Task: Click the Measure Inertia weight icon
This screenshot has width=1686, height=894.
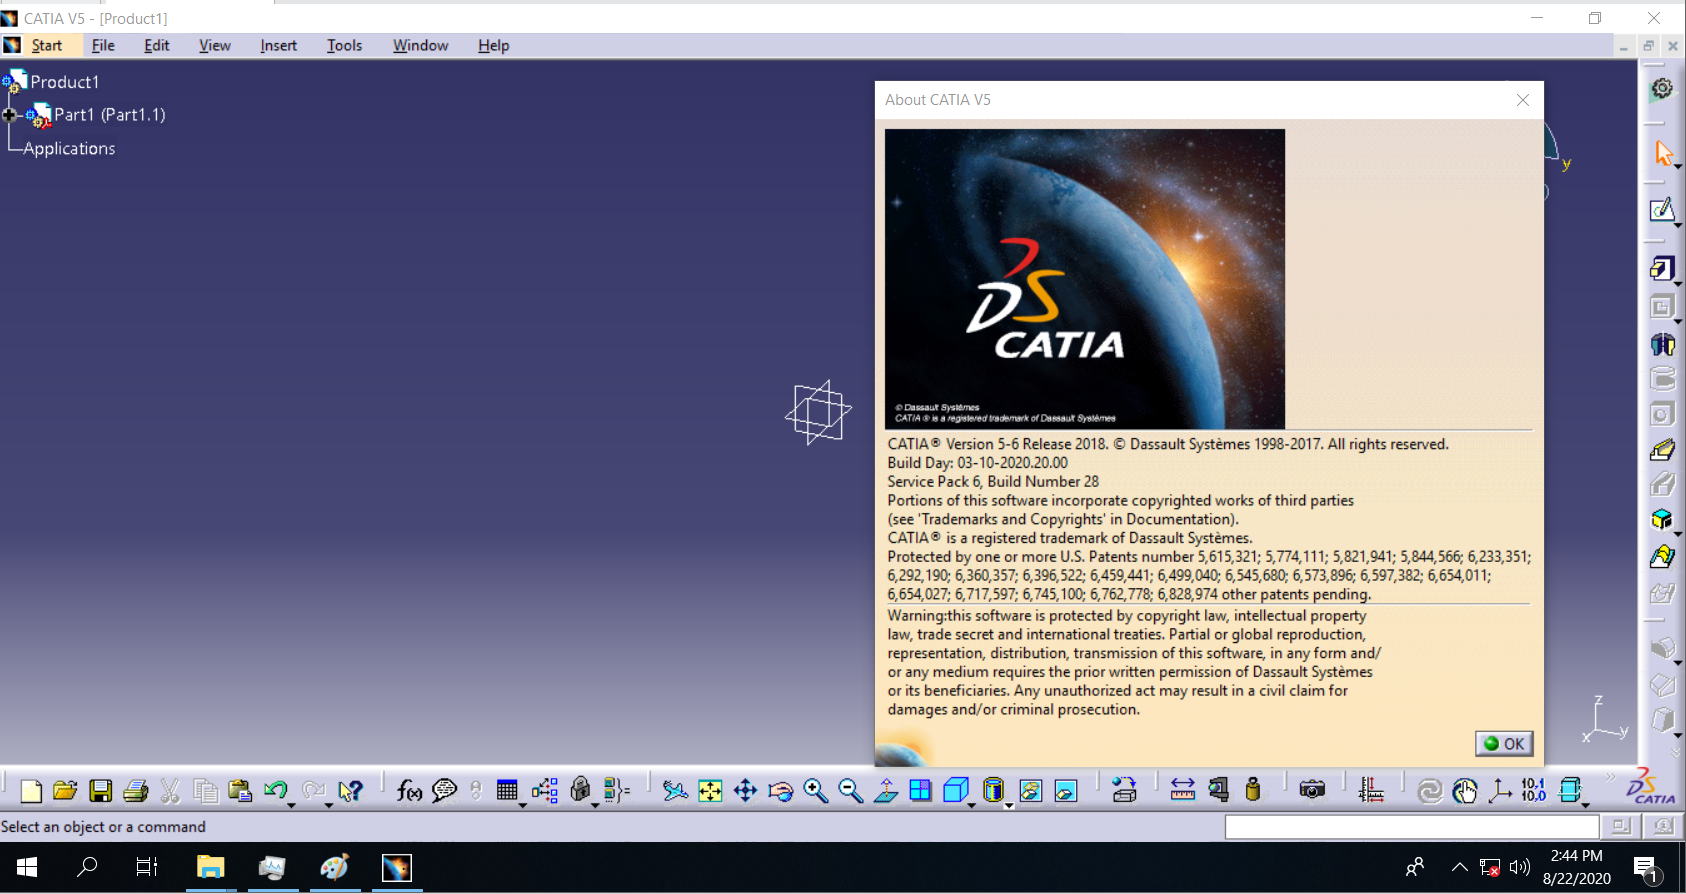Action: tap(1253, 790)
